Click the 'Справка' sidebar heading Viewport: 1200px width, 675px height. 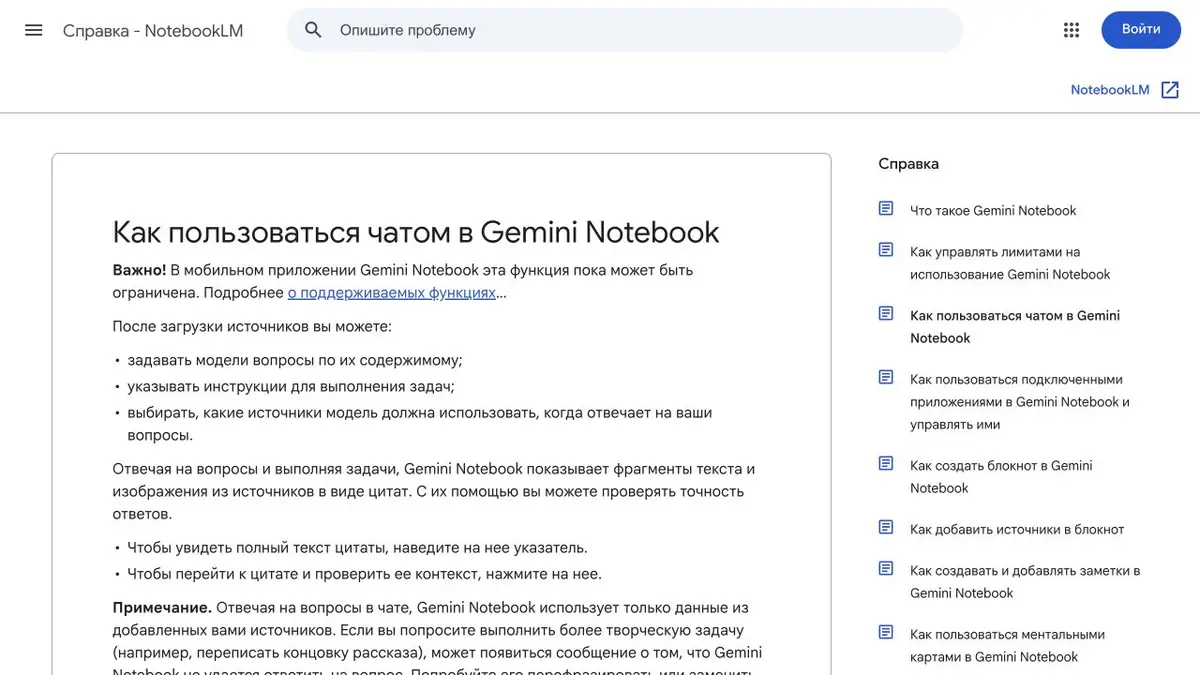coord(908,164)
